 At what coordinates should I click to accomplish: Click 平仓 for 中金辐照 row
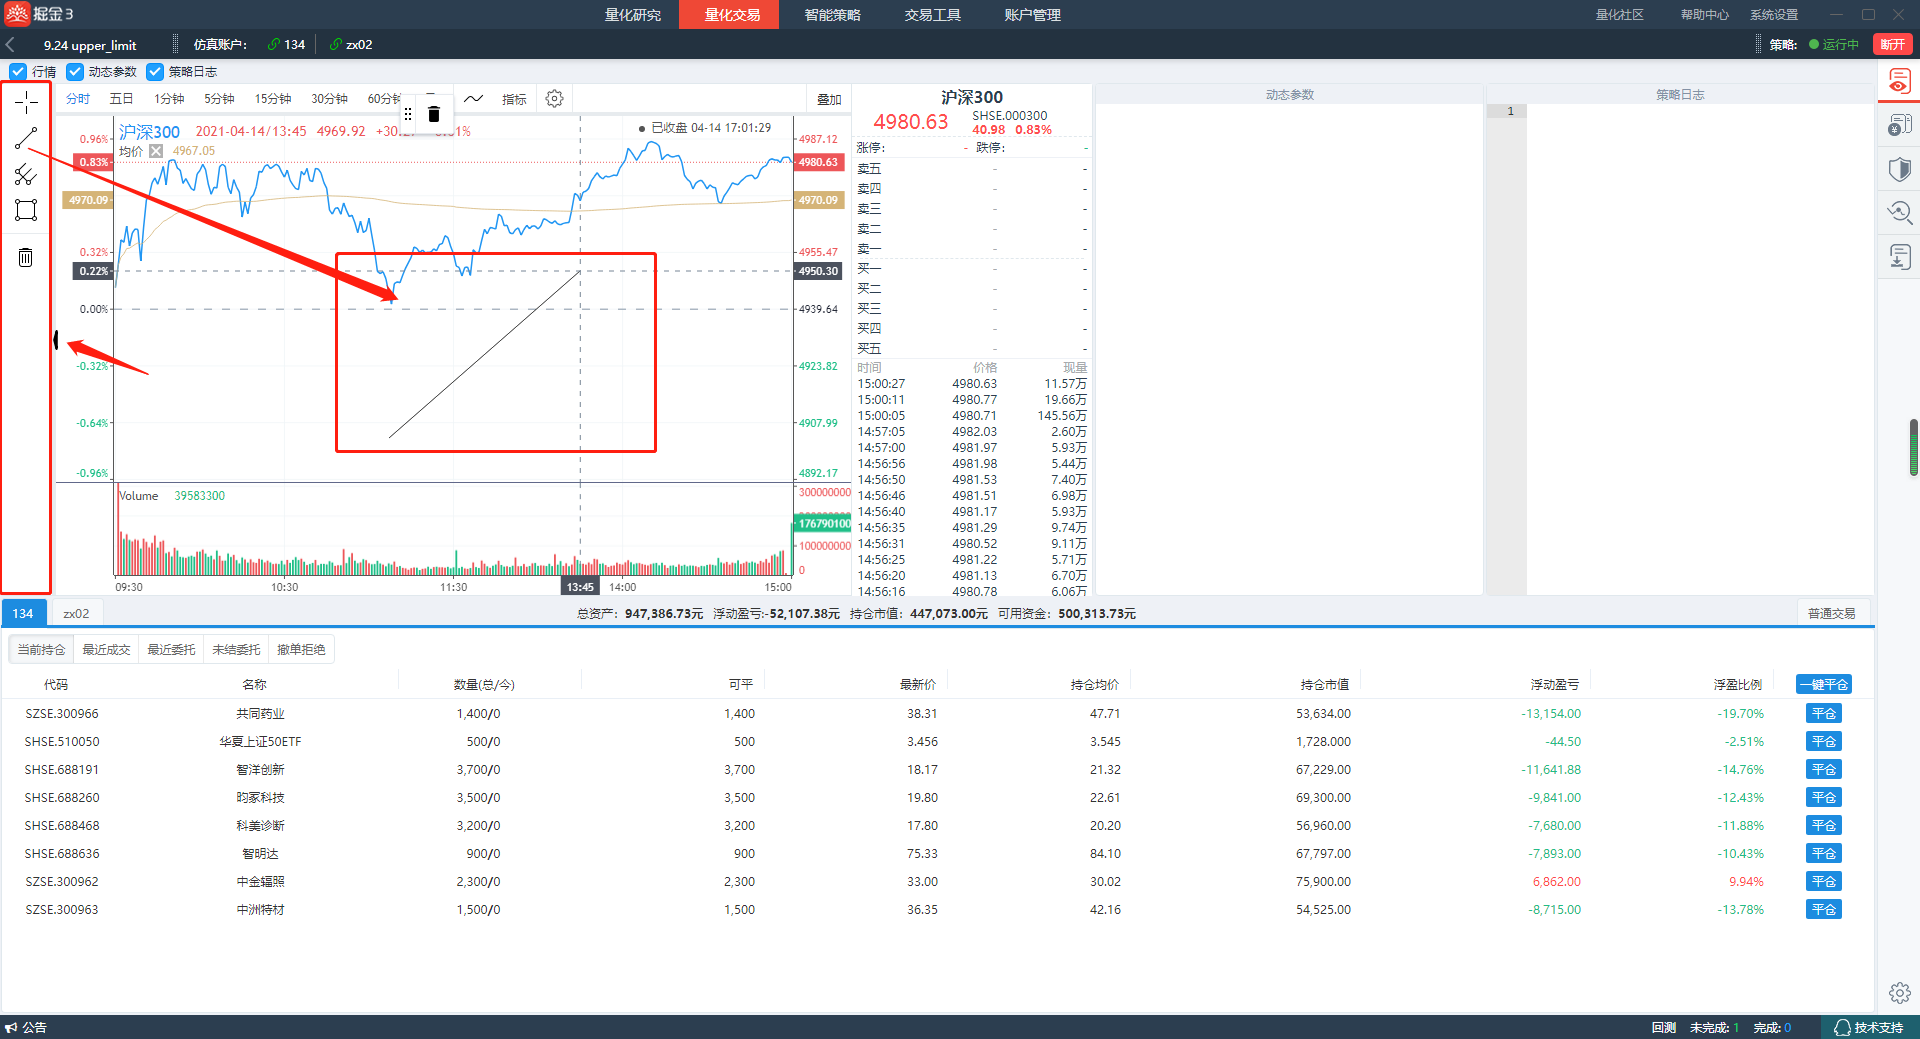[x=1824, y=882]
